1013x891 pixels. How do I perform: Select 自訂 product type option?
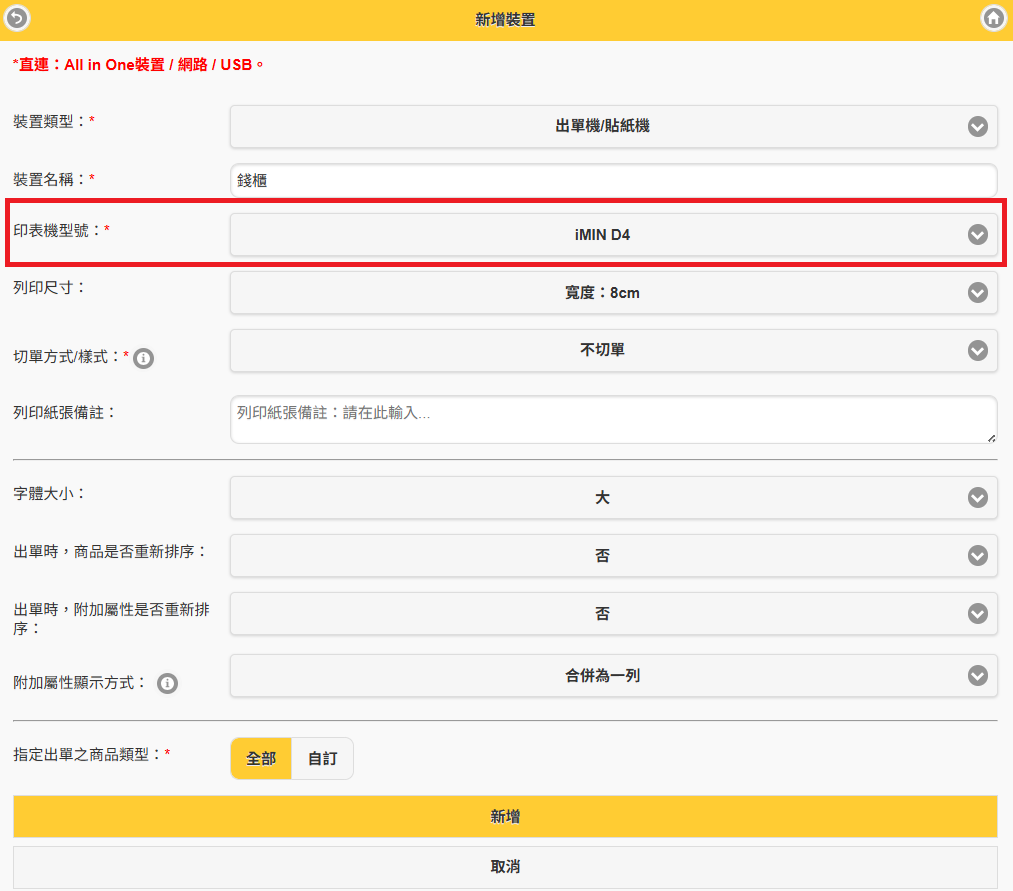click(322, 759)
